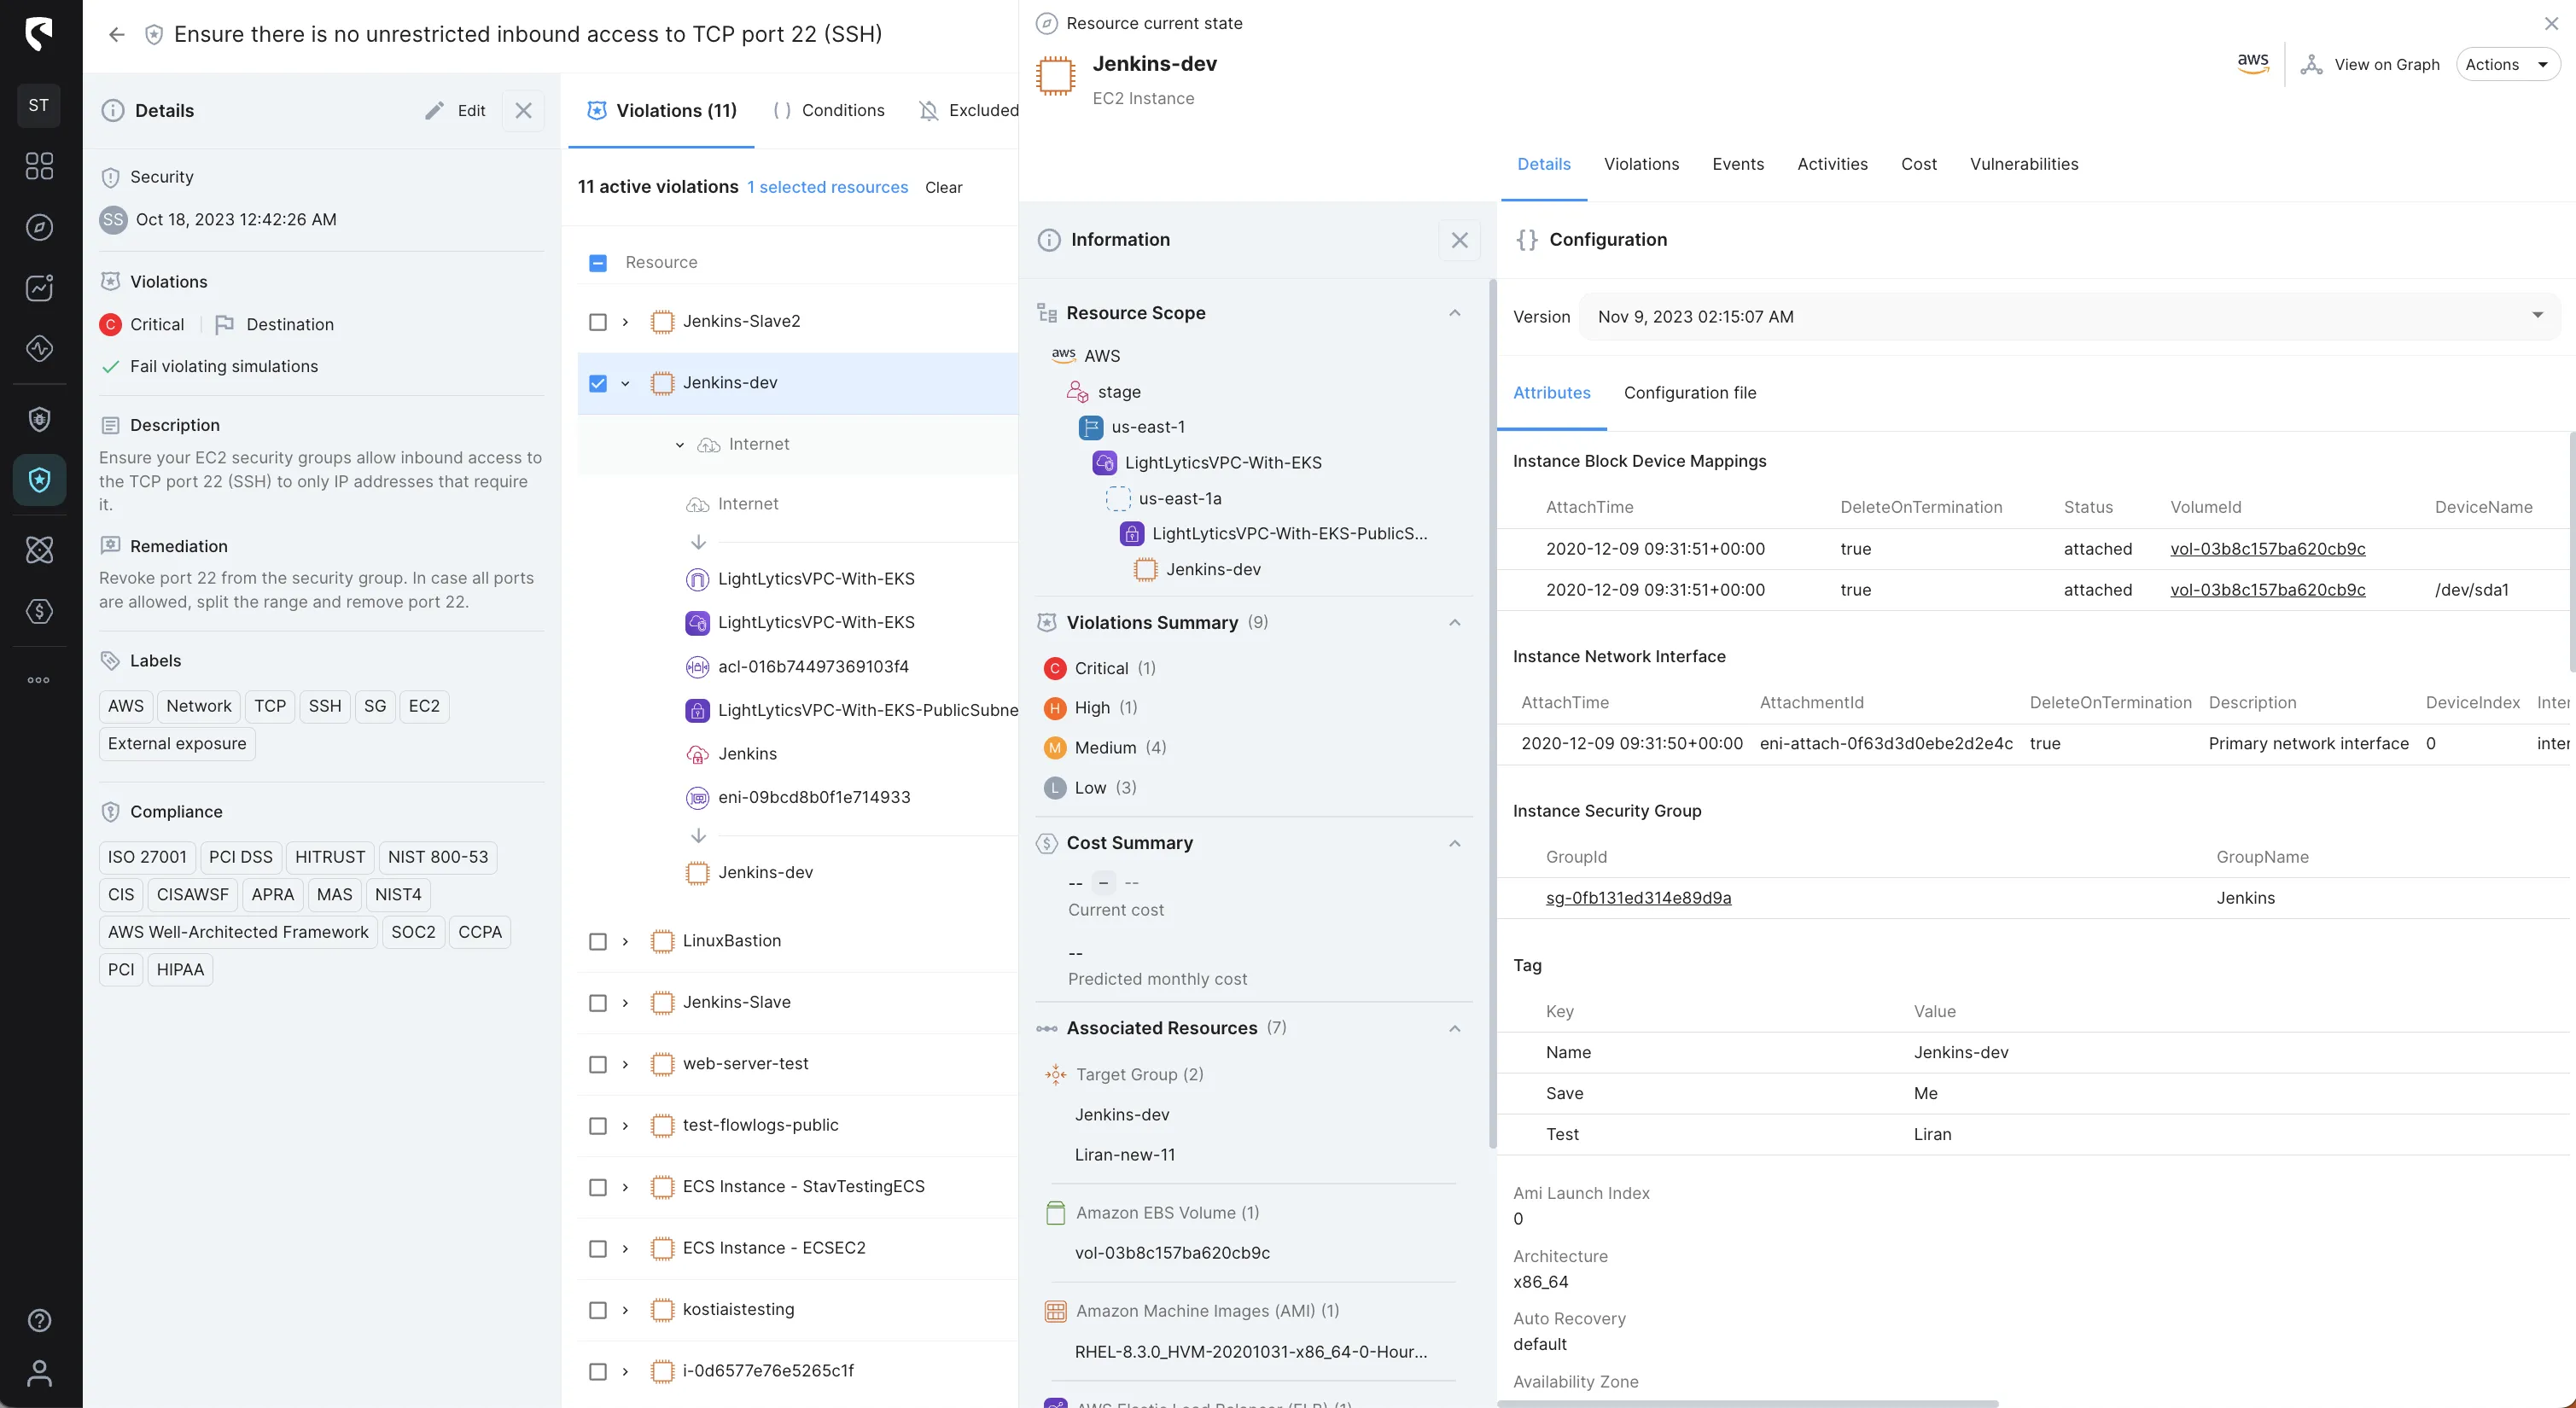
Task: Close the Details panel
Action: pos(523,111)
